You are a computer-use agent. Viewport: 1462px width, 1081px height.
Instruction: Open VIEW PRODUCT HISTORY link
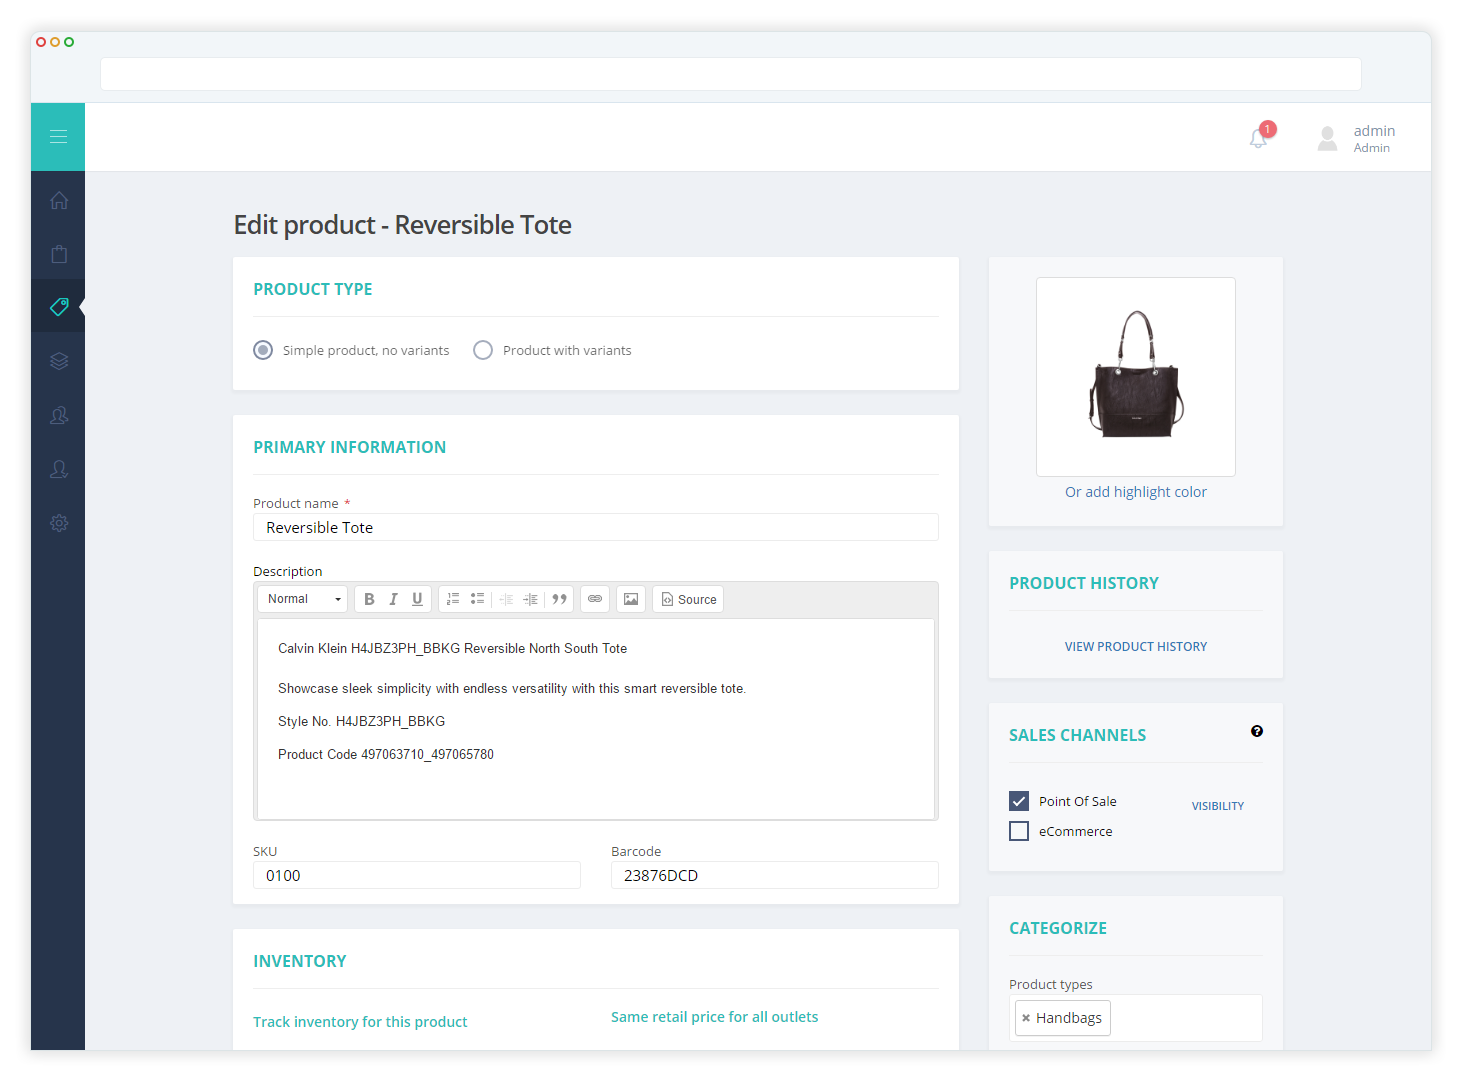coord(1135,646)
